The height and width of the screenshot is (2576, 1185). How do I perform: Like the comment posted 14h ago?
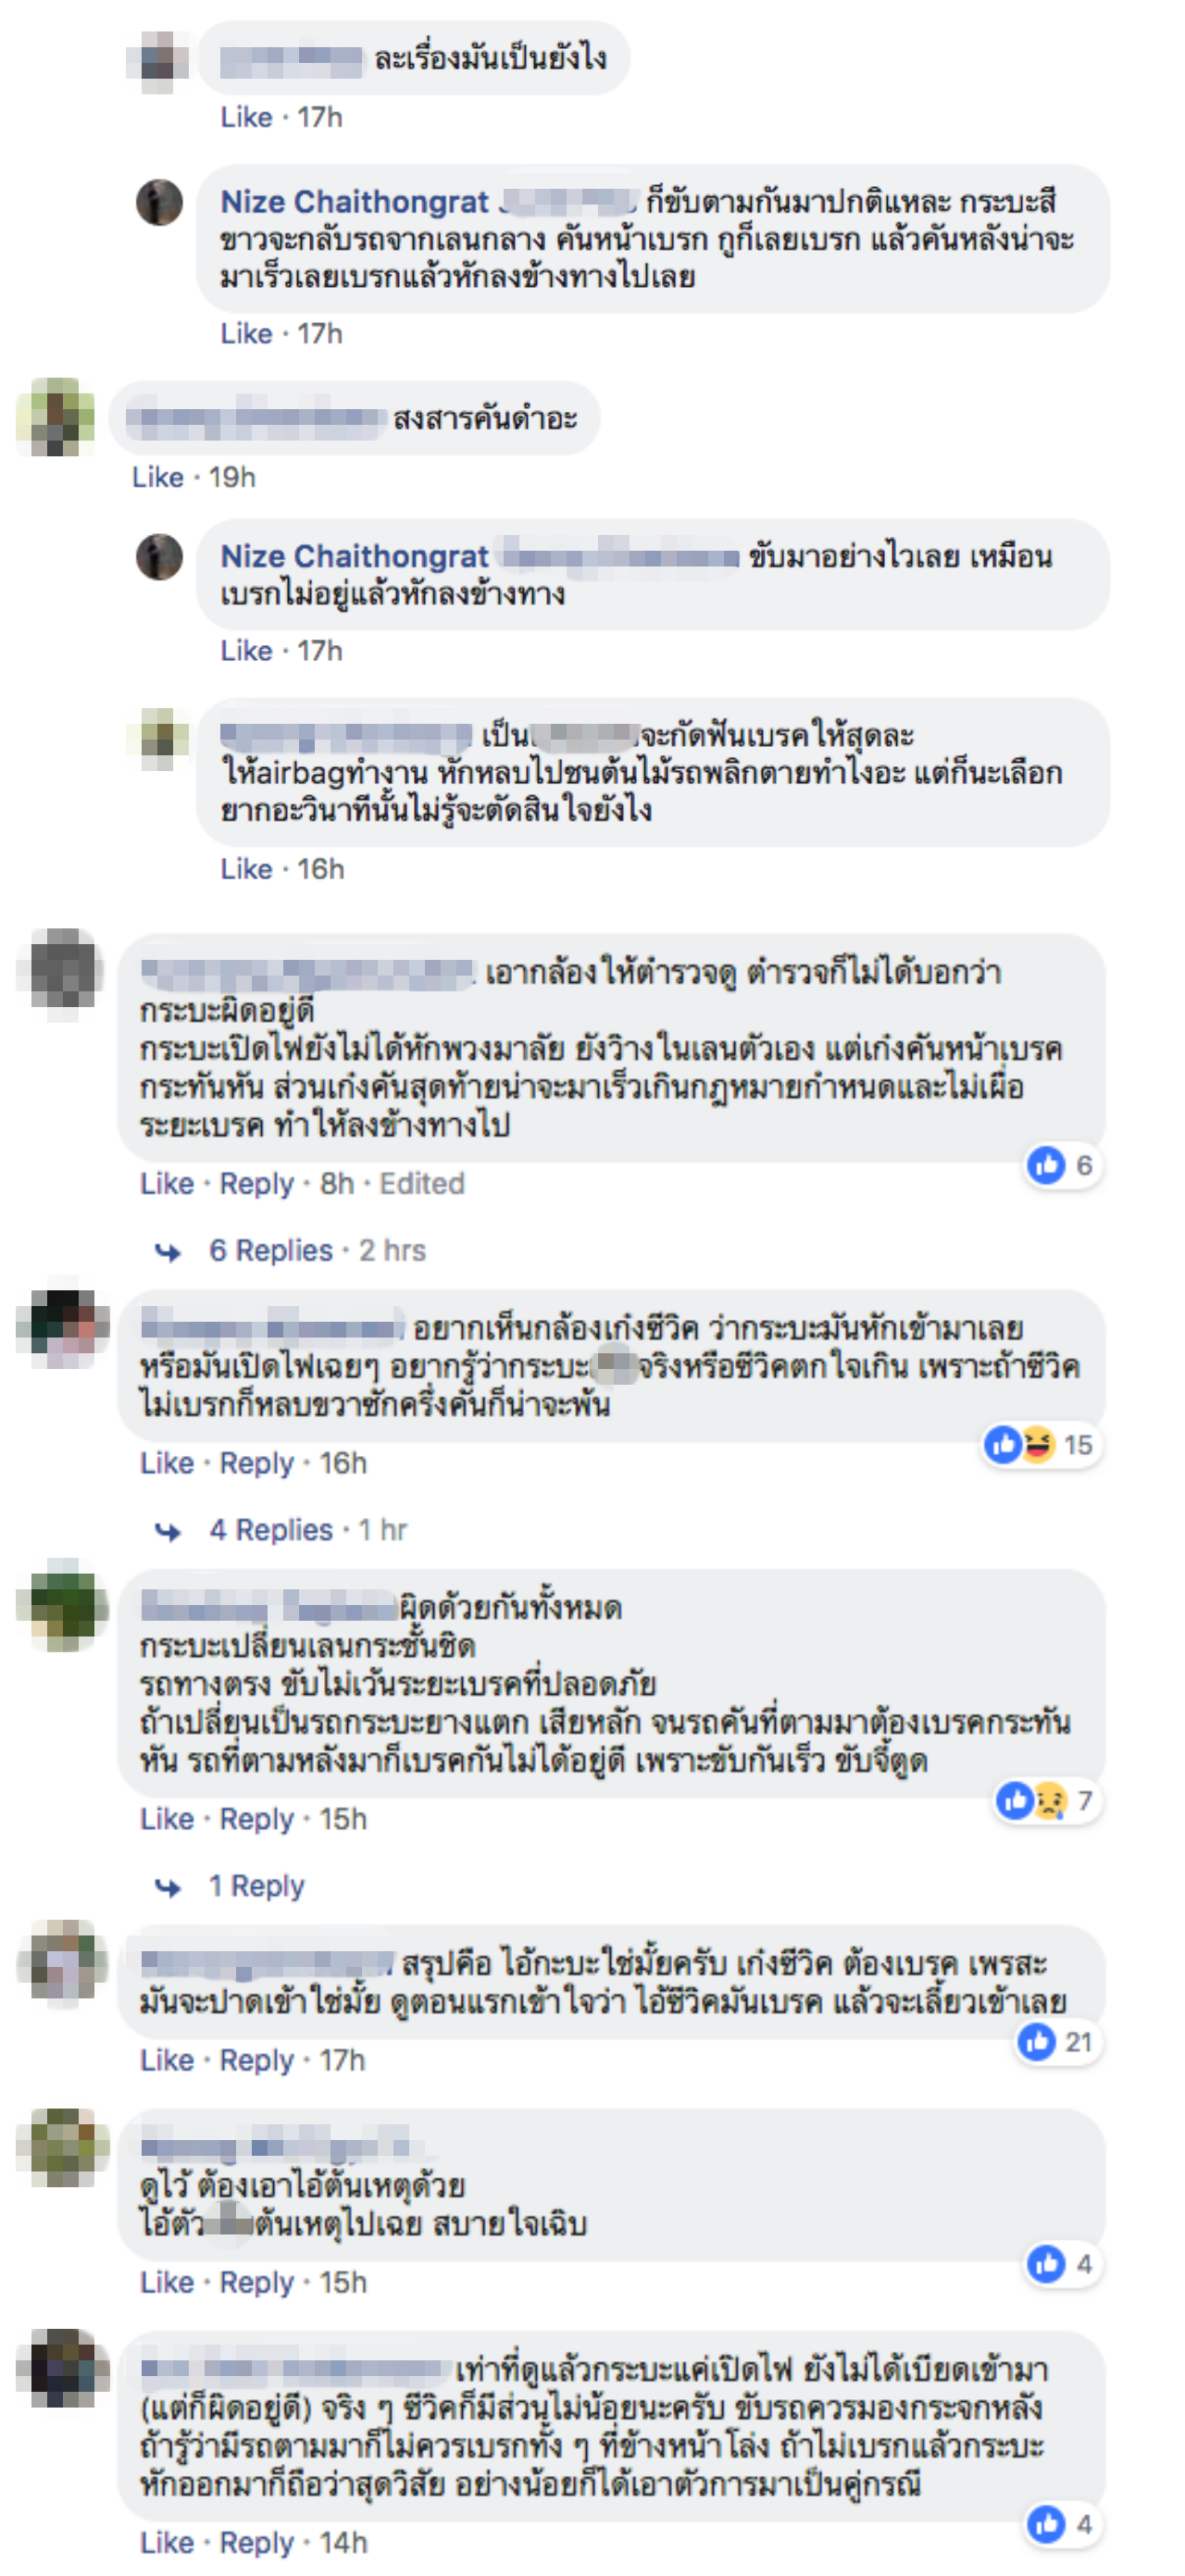coord(167,2543)
